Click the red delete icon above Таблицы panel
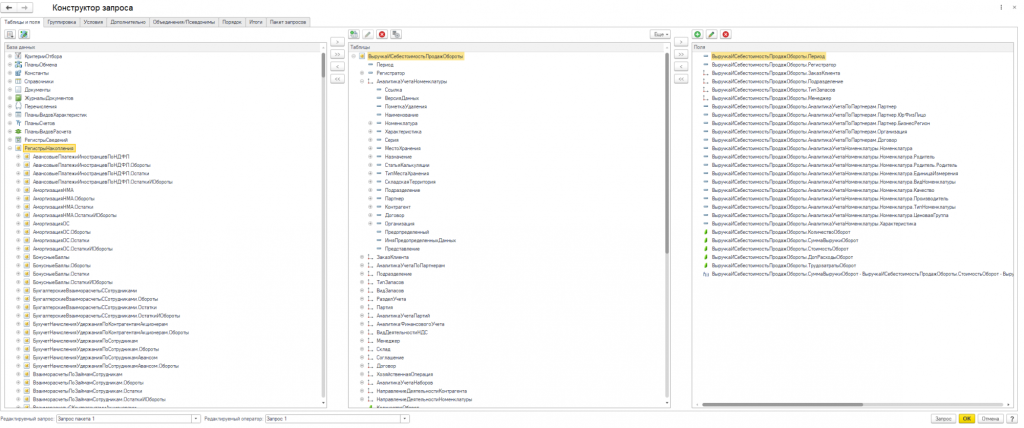The height and width of the screenshot is (428, 1024). click(x=382, y=34)
